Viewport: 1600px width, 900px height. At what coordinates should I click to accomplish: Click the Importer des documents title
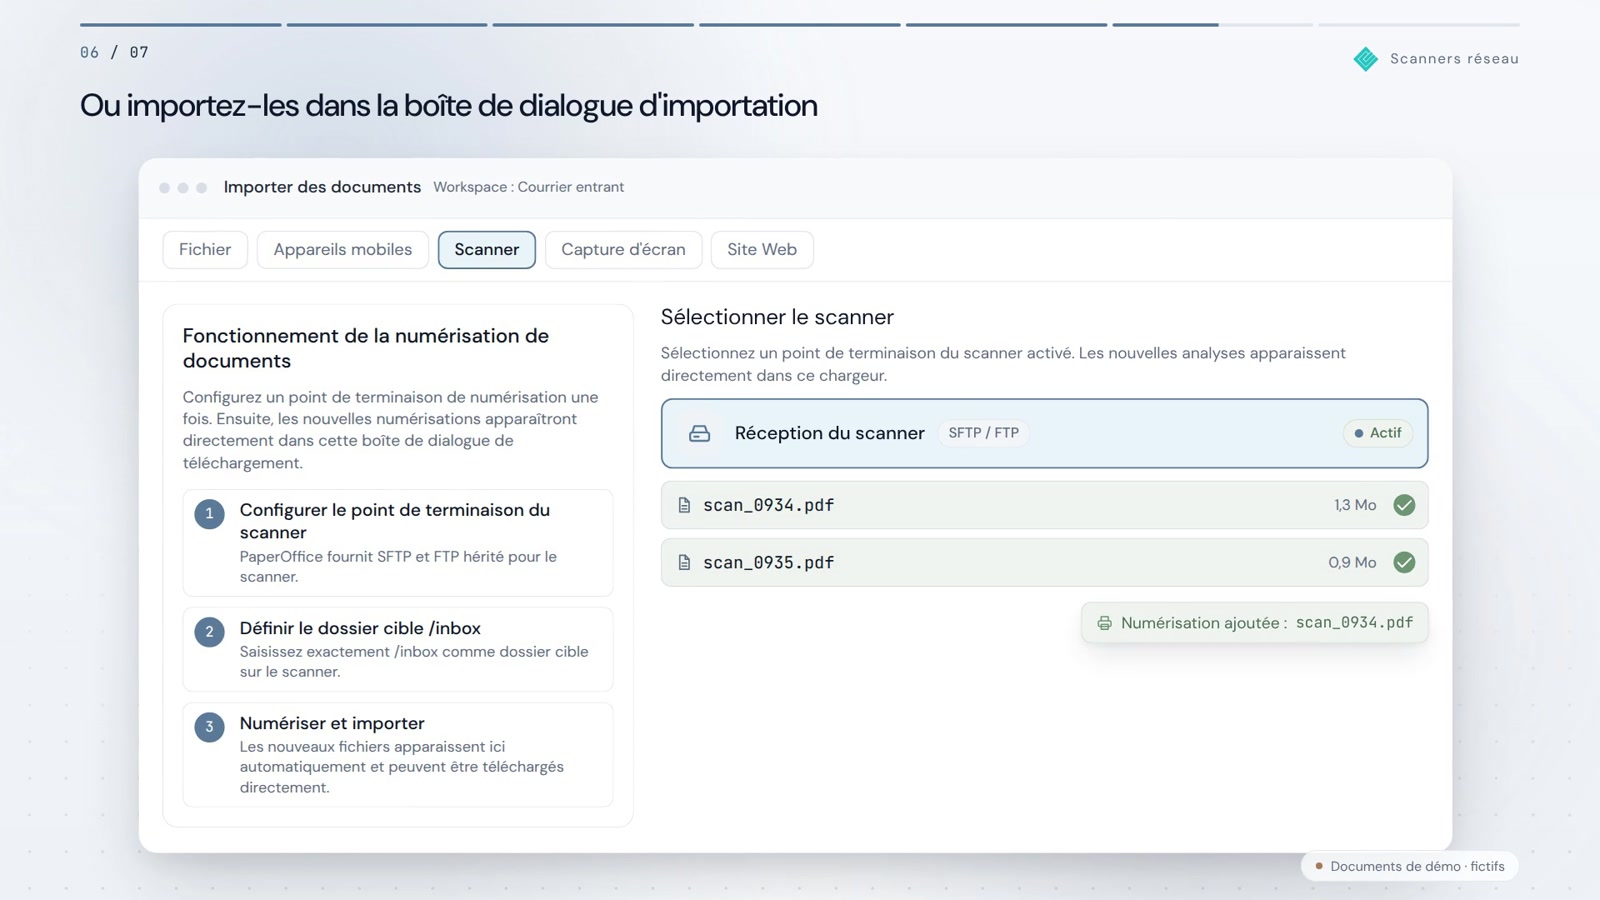[x=322, y=187]
